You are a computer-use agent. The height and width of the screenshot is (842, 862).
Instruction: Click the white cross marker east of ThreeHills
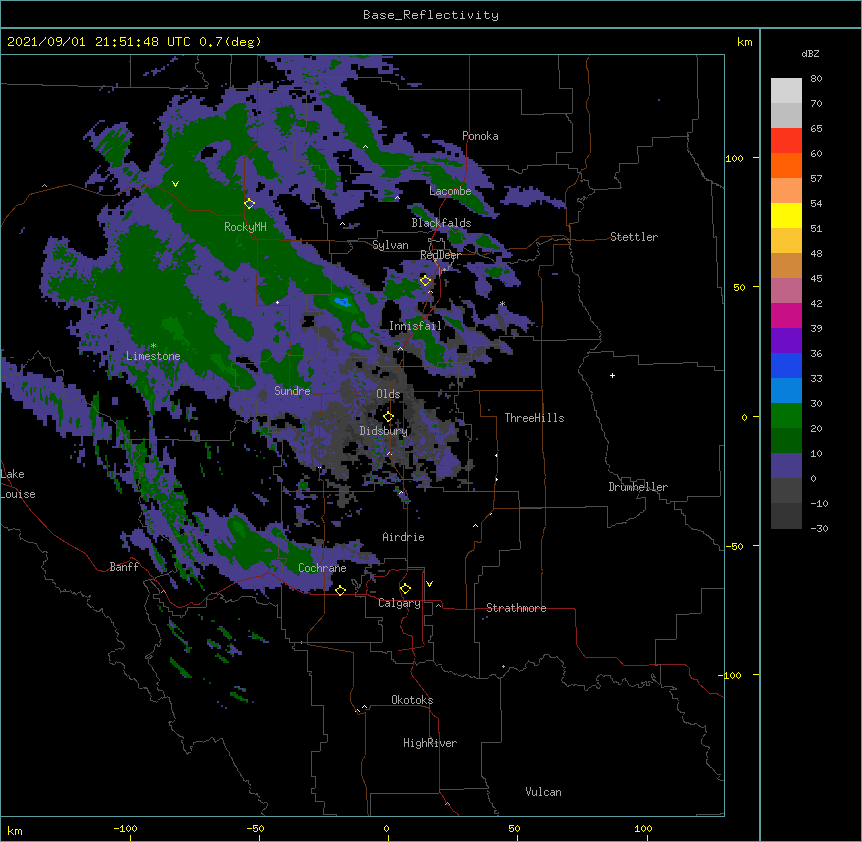coord(612,375)
